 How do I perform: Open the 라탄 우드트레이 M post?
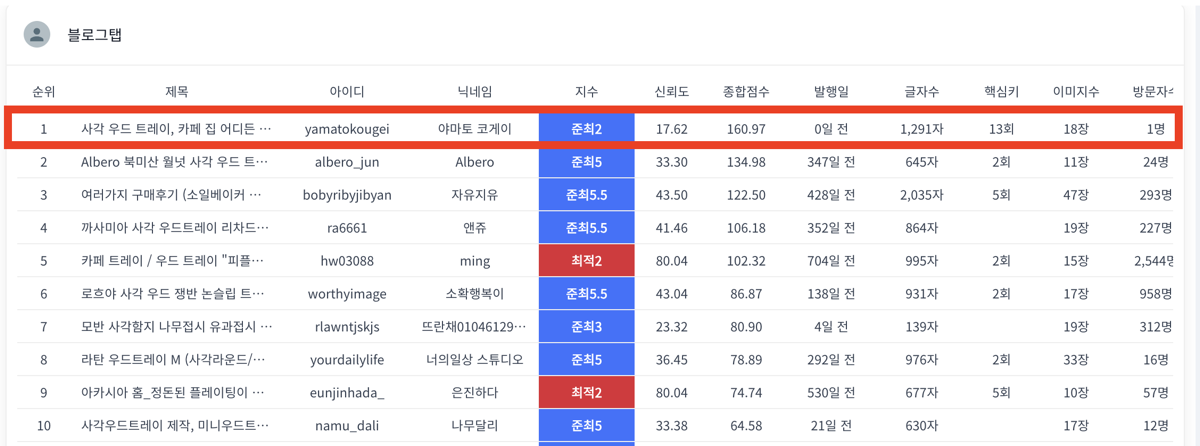[175, 360]
